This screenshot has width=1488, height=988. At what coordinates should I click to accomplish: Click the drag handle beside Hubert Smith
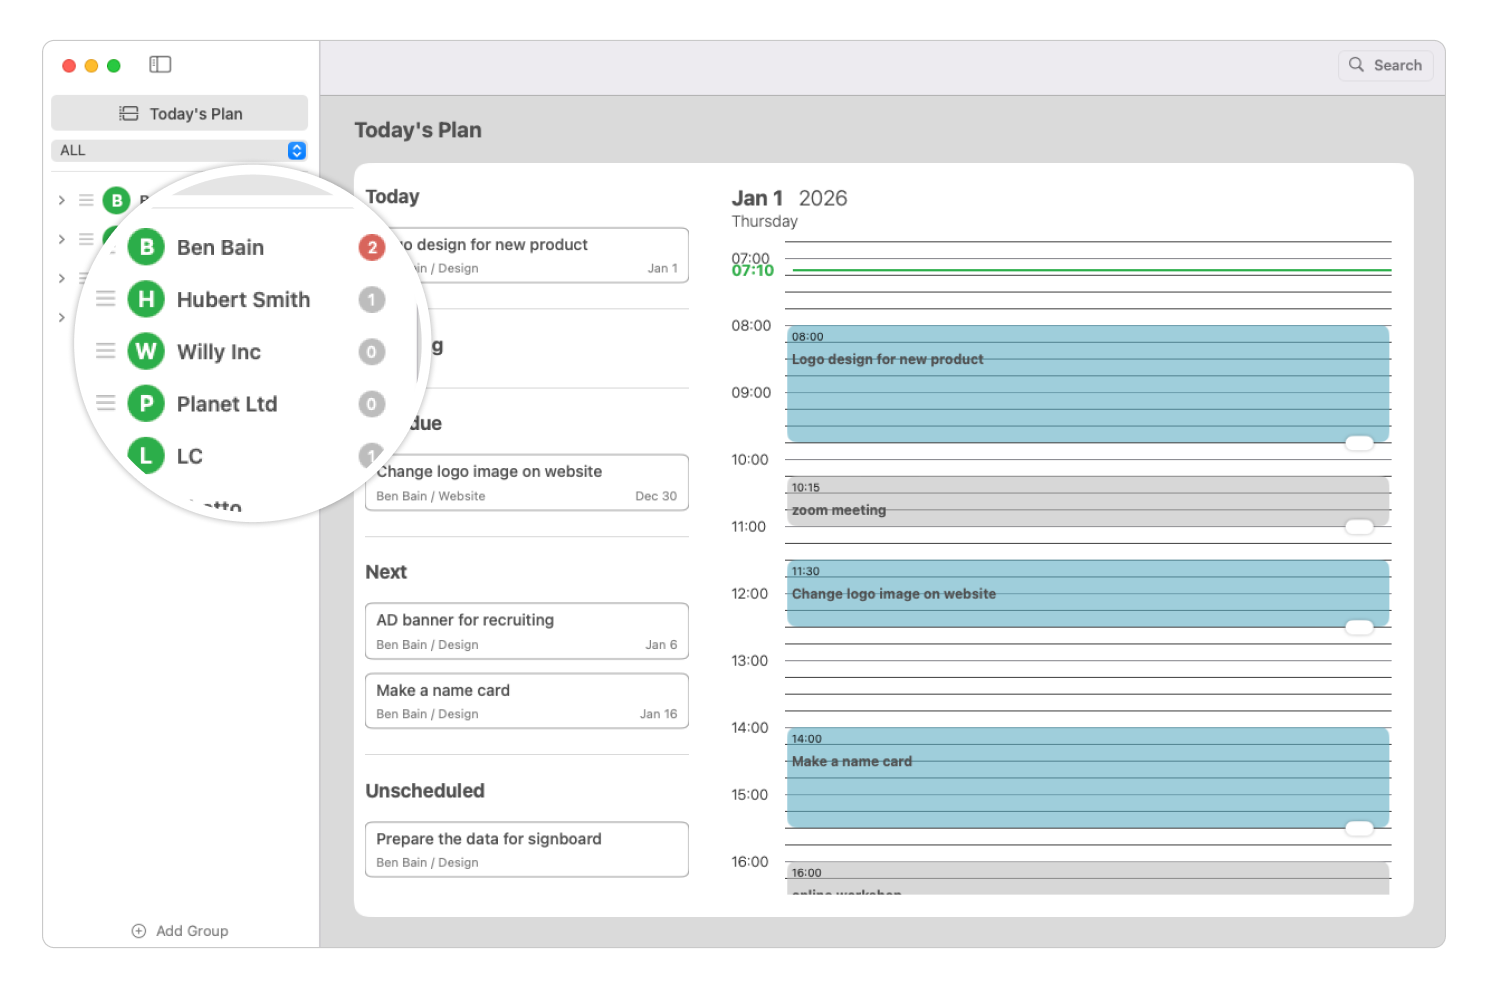(105, 299)
